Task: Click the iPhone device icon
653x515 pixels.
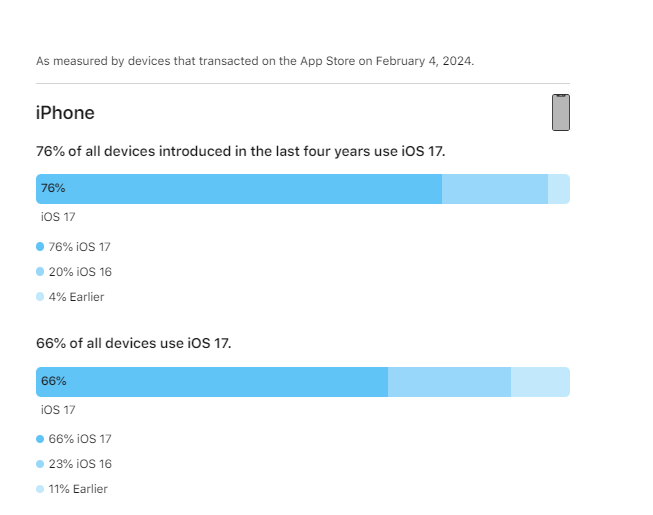Action: point(561,113)
